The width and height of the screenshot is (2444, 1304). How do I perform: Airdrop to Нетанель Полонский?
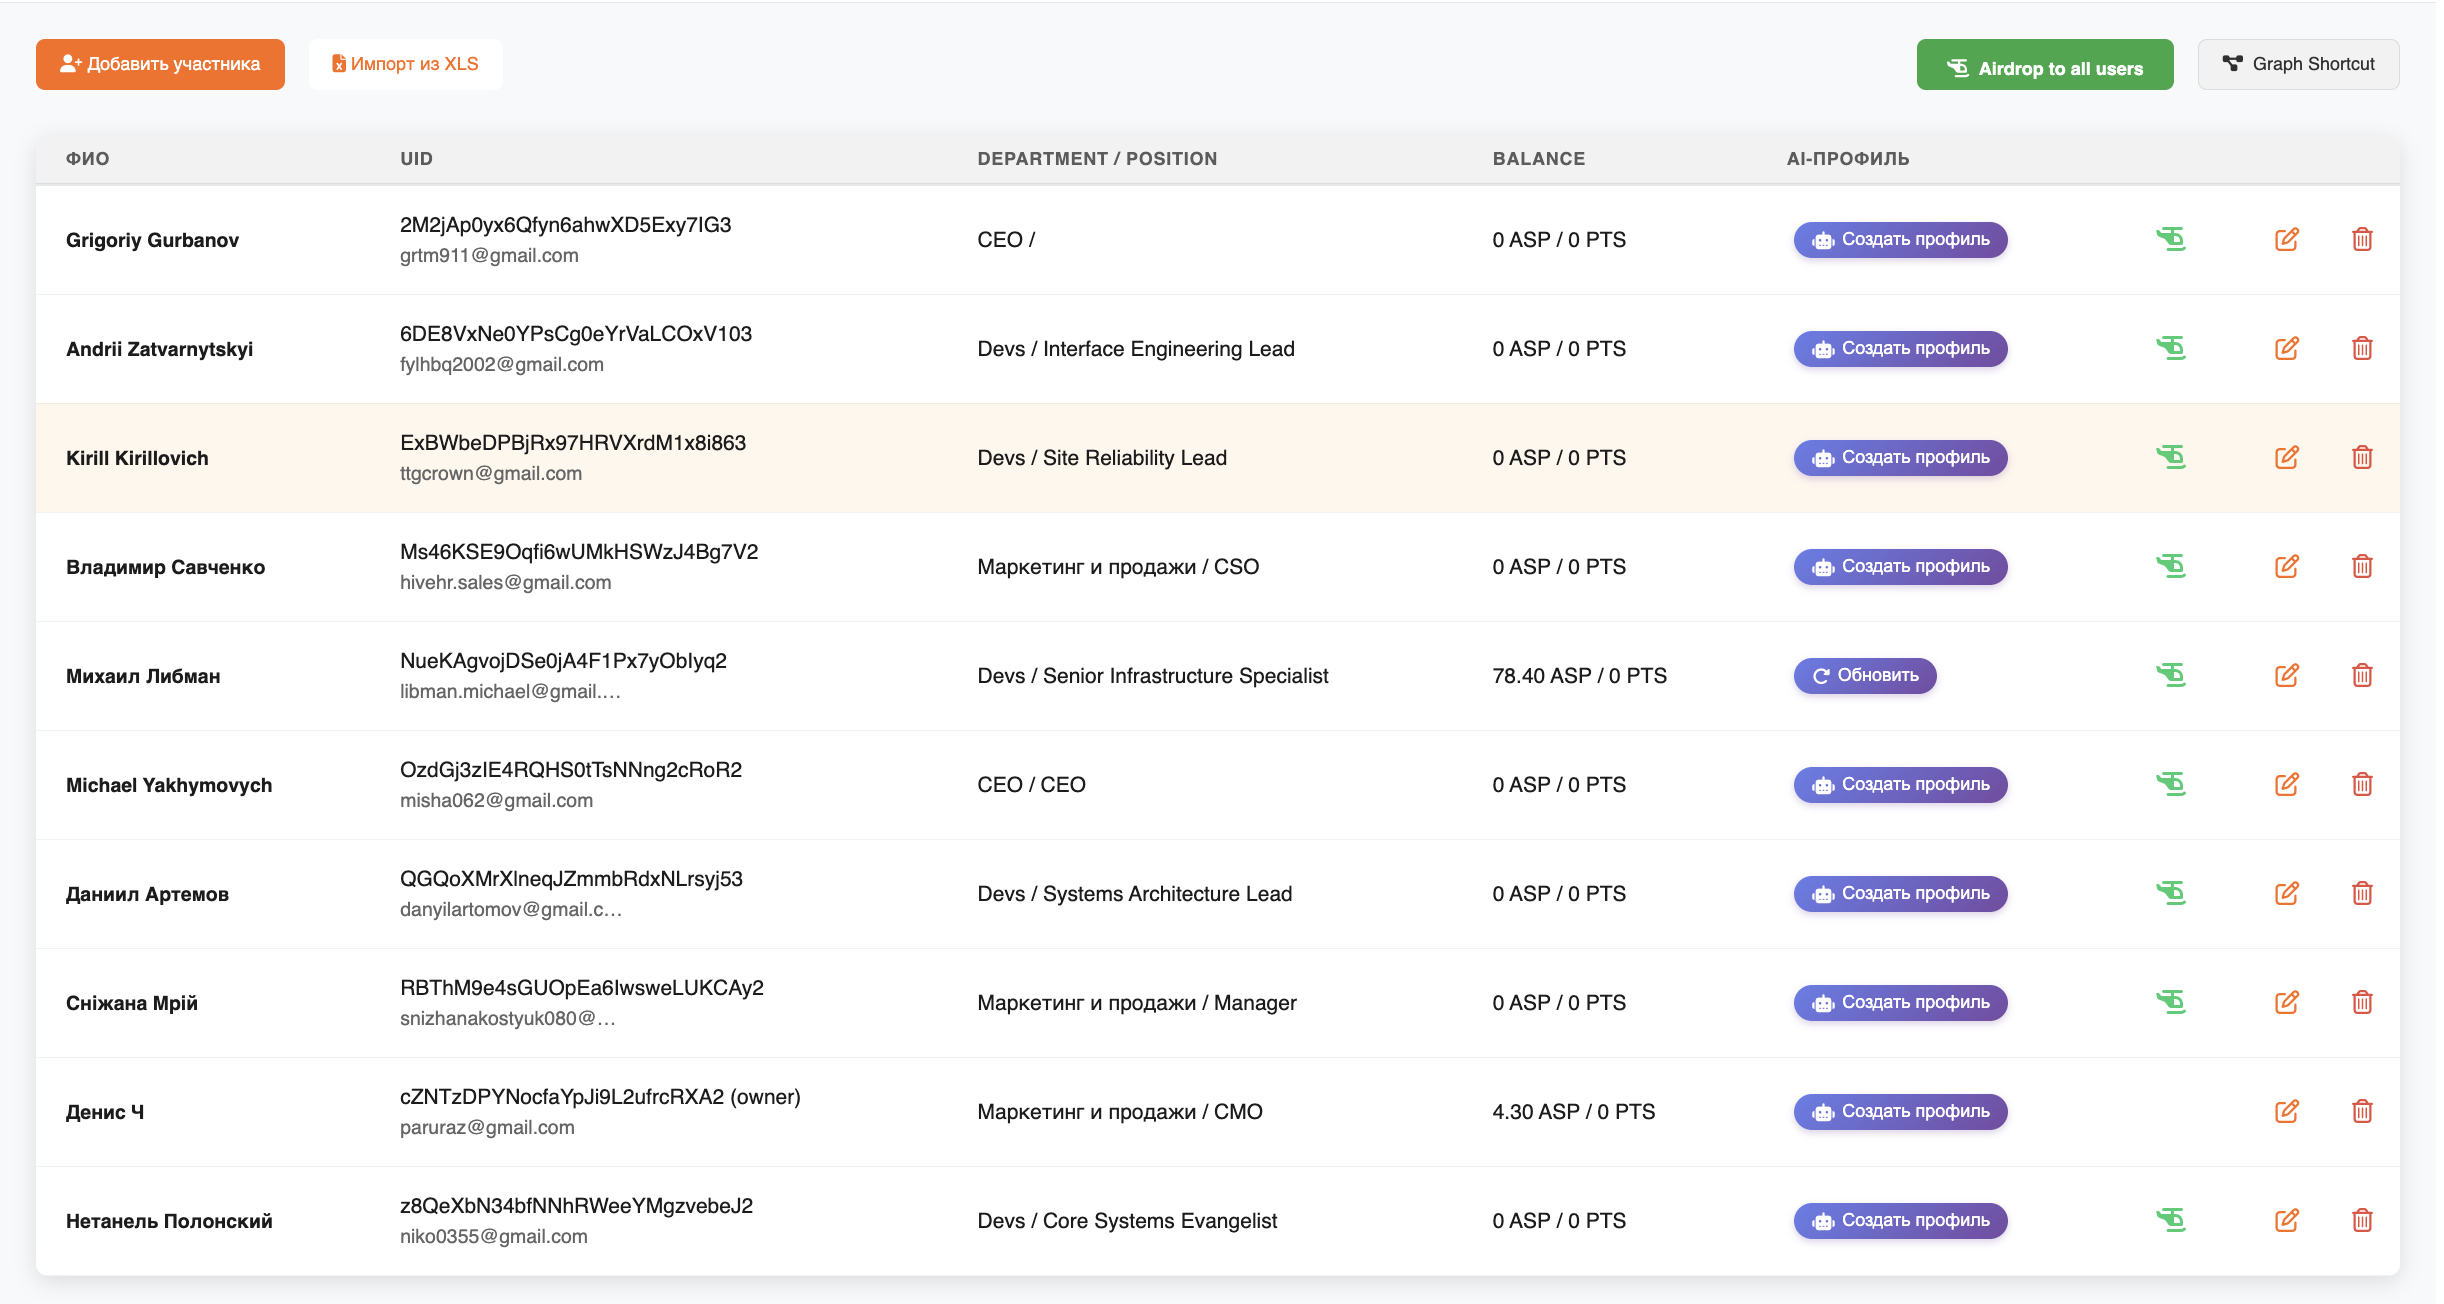(x=2171, y=1220)
